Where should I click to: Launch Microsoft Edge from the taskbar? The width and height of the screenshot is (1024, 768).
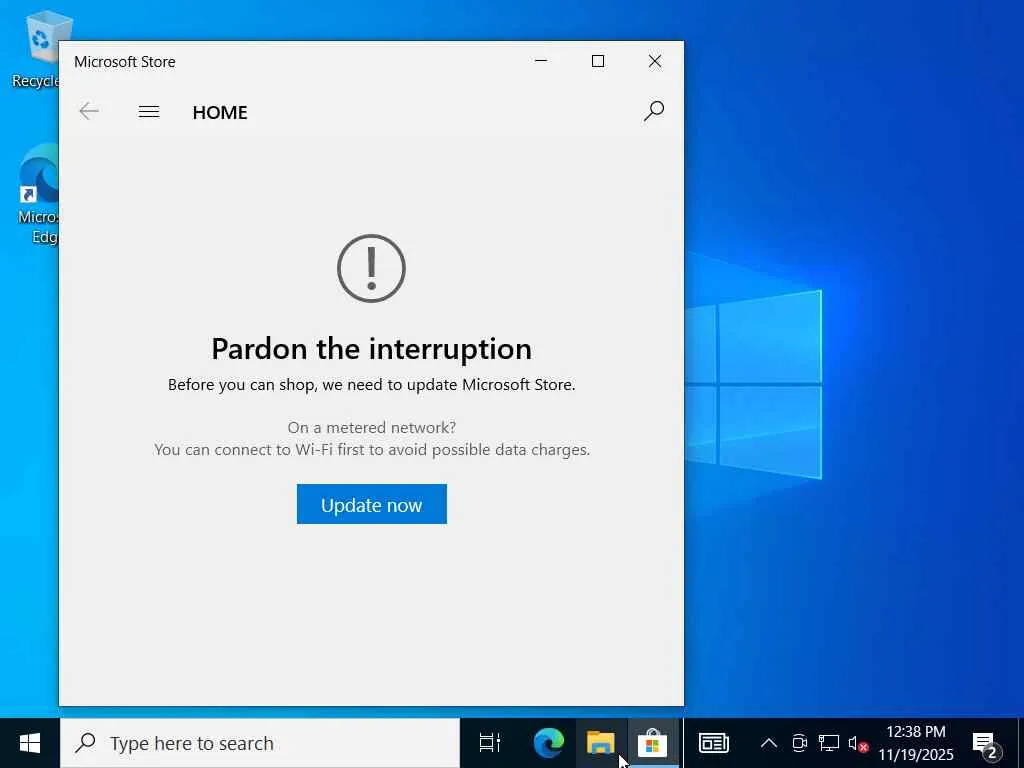point(549,743)
